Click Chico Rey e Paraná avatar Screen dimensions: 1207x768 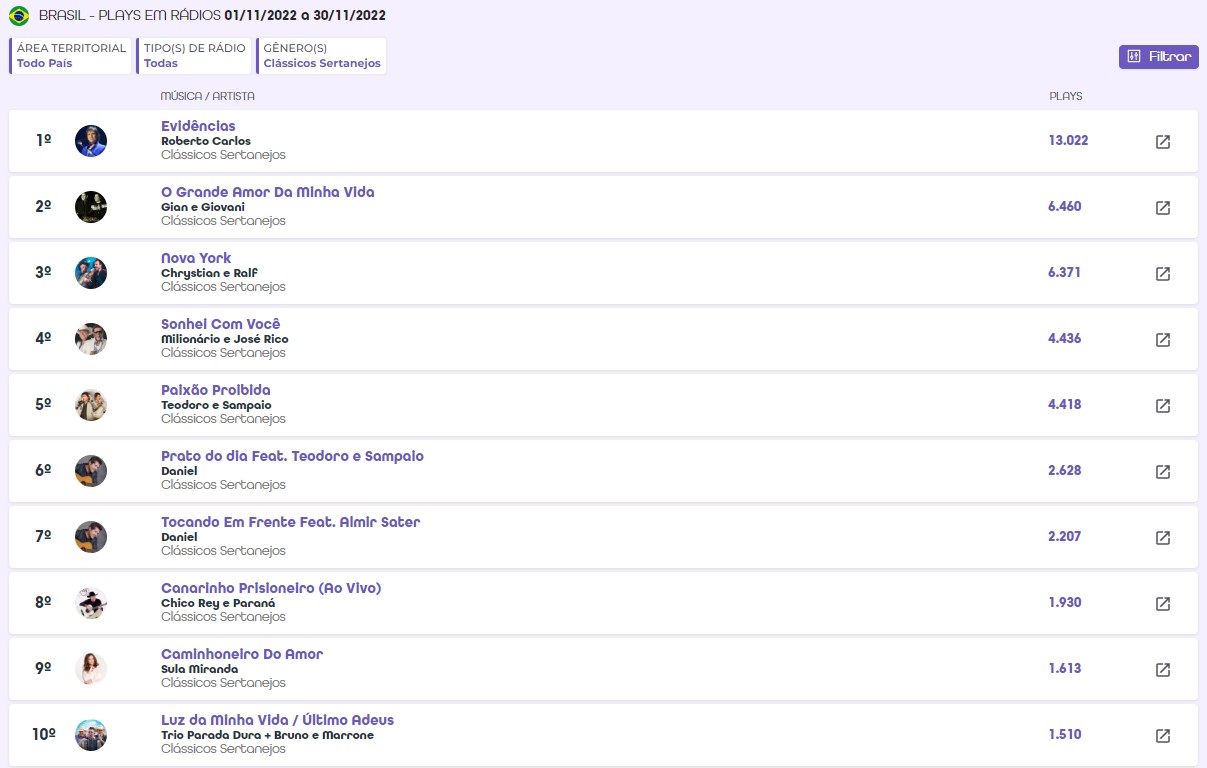point(91,603)
